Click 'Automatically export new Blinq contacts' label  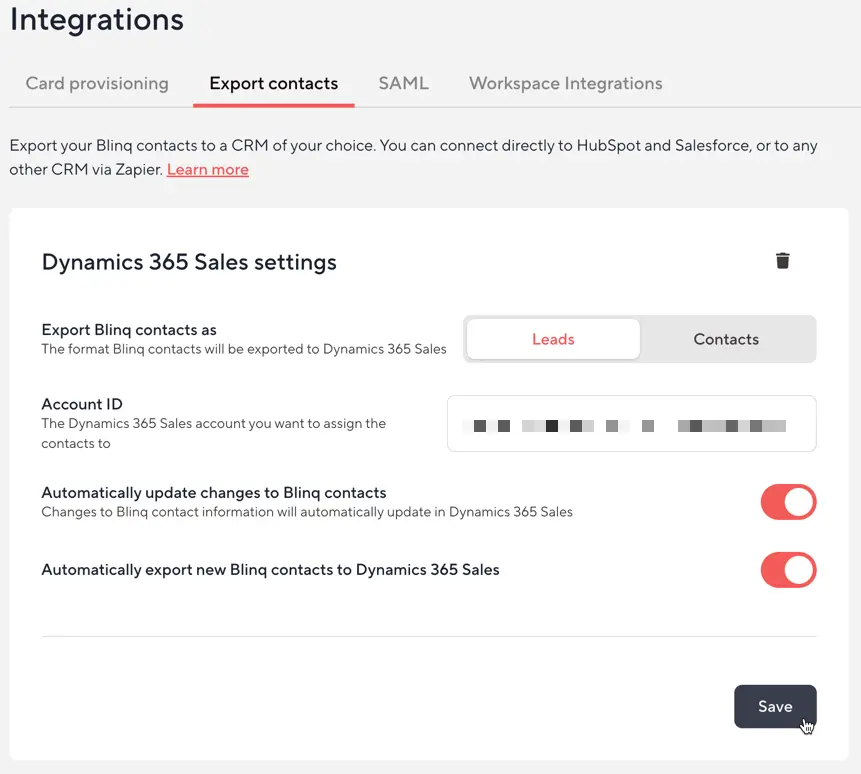[x=271, y=570]
